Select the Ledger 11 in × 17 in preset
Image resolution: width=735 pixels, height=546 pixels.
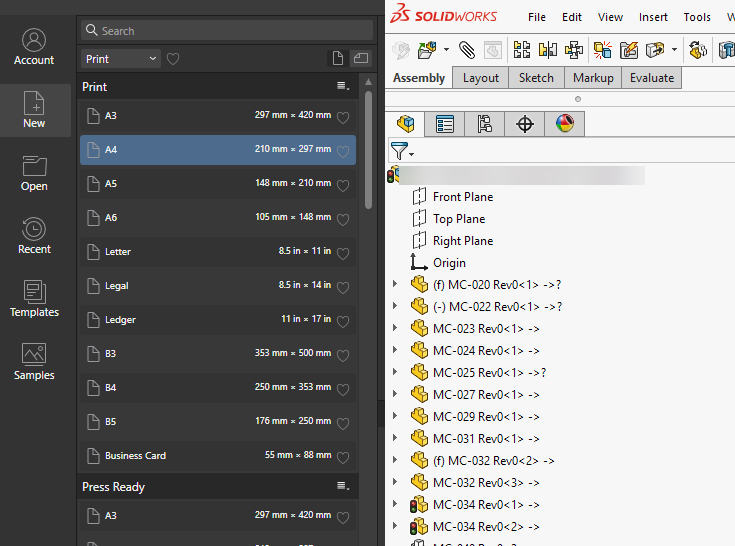218,320
